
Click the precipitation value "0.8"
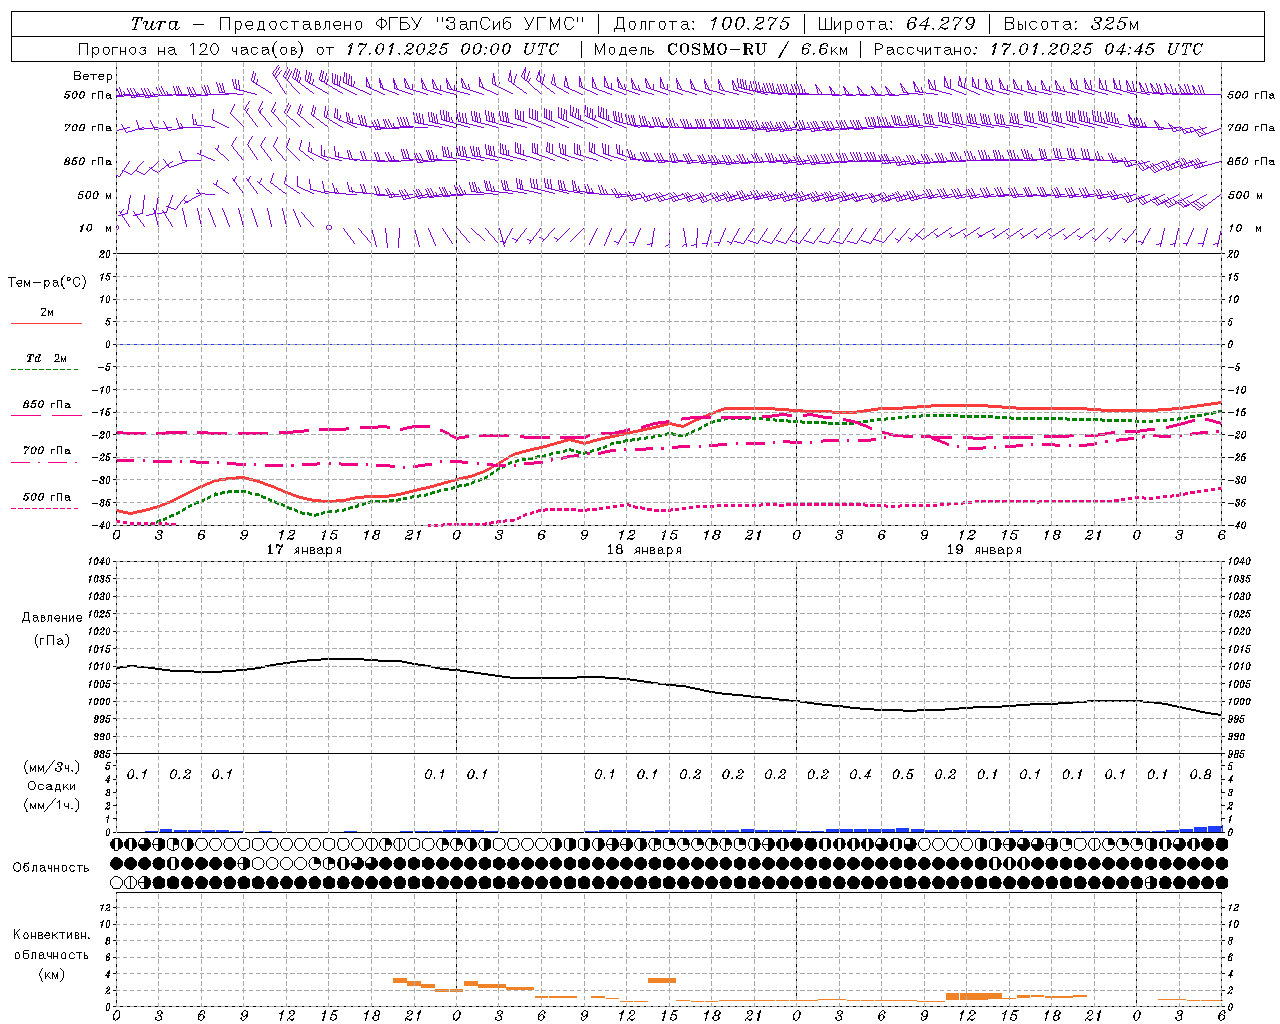pos(1201,774)
